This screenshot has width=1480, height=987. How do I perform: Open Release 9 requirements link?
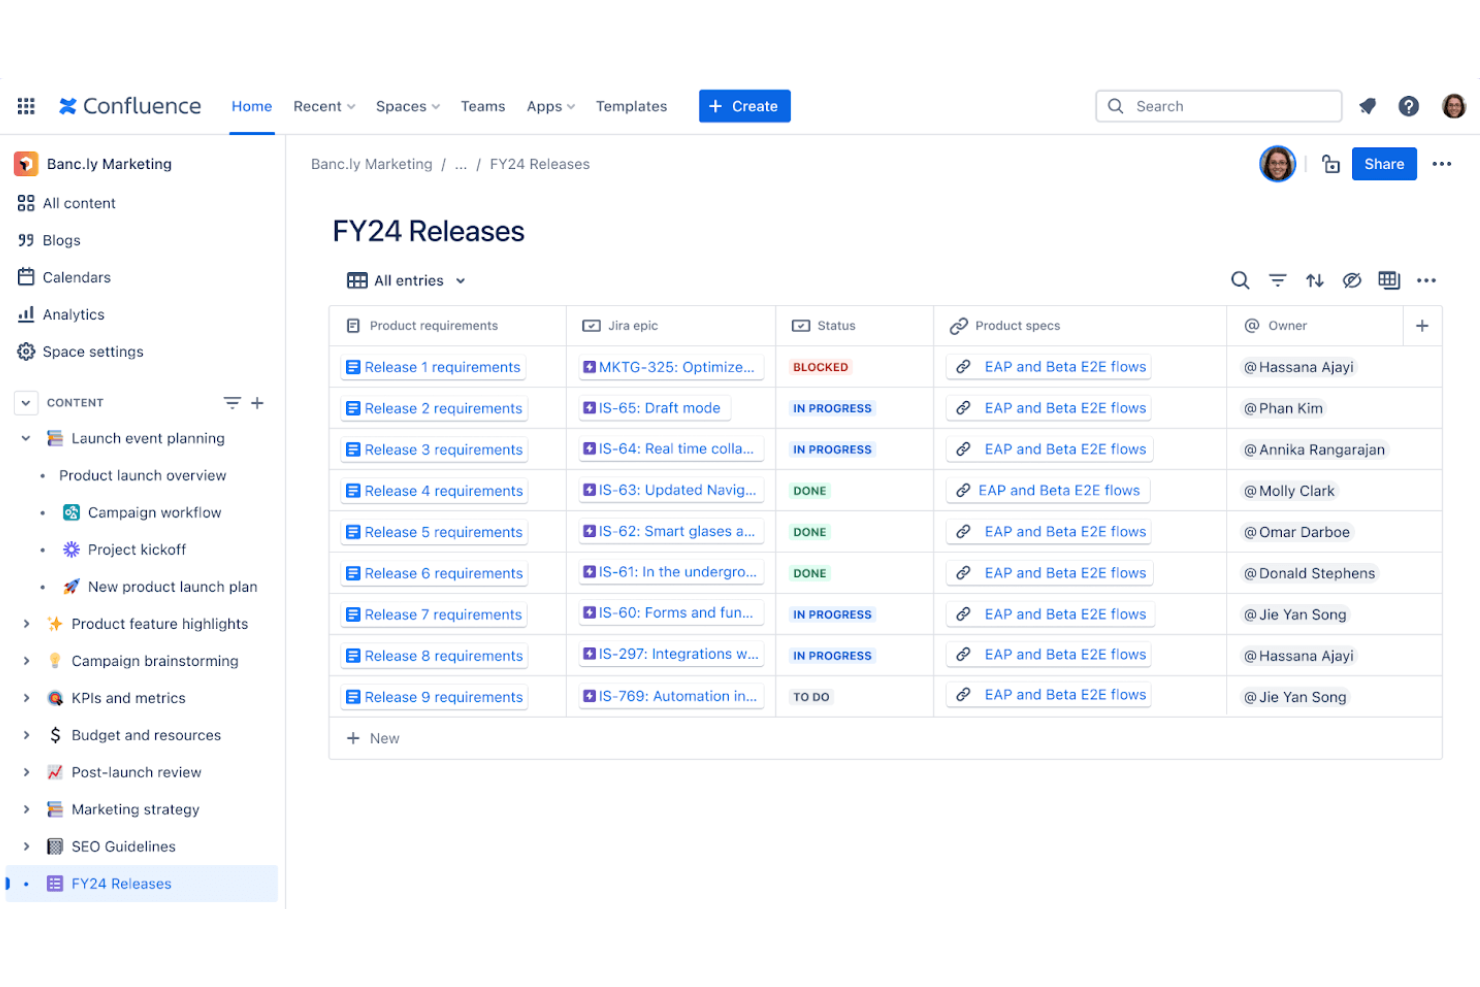click(x=434, y=697)
